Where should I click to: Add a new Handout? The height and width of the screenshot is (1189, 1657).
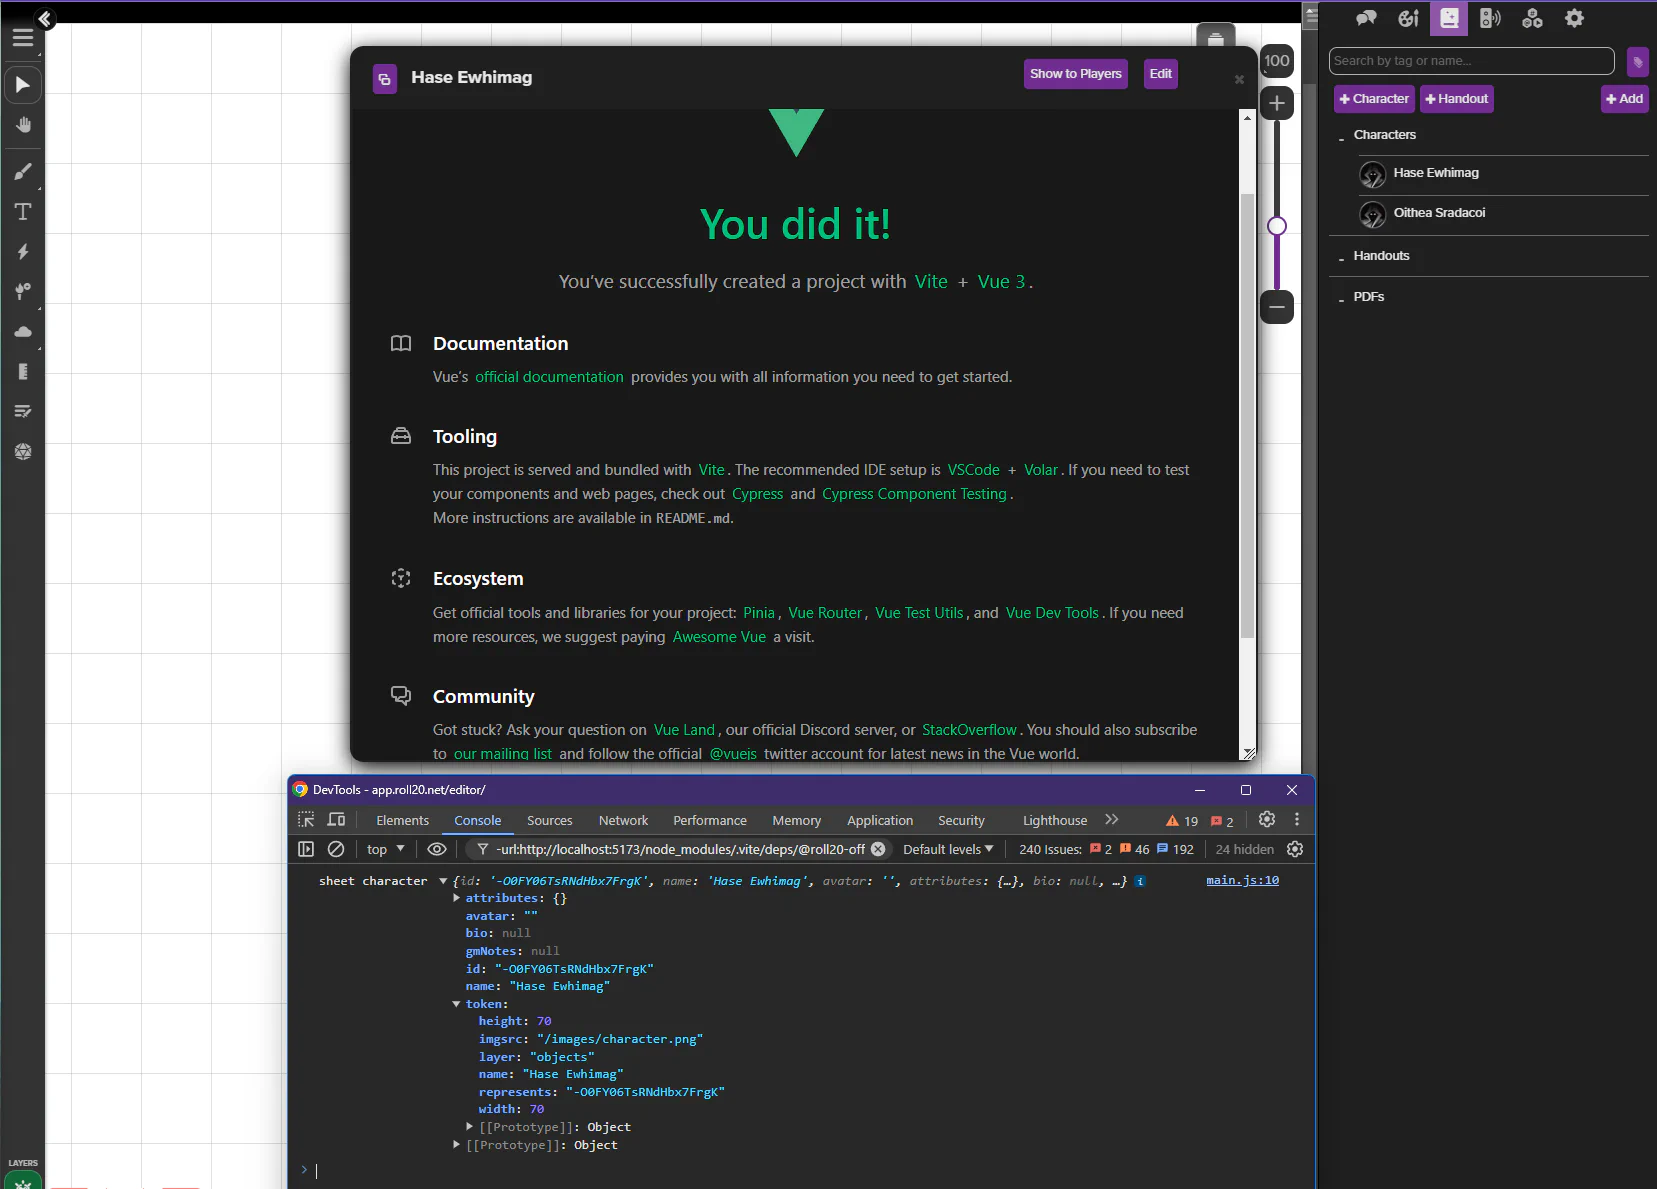tap(1457, 99)
